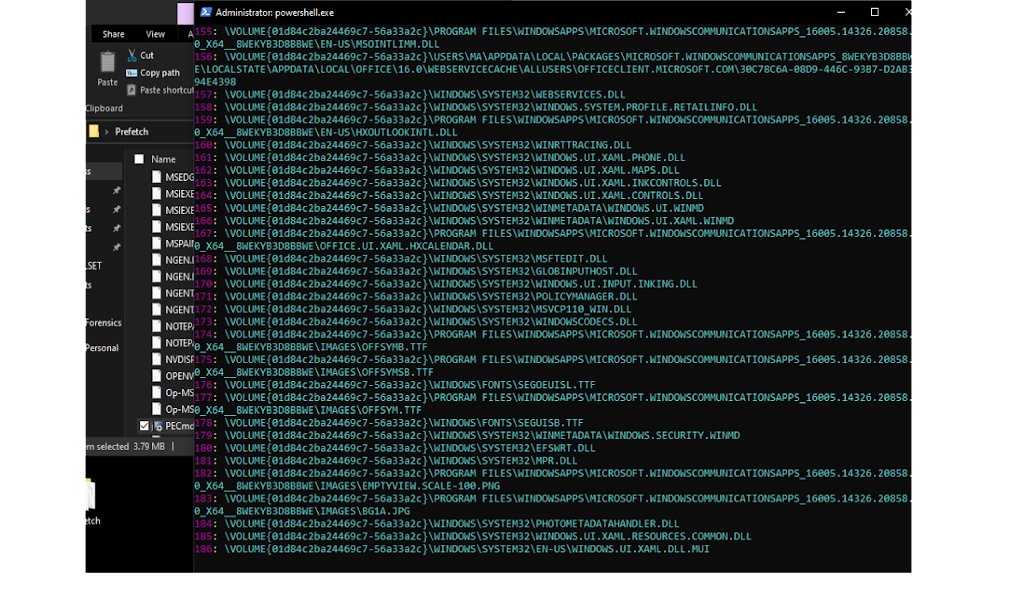
Task: Click the Copy path icon
Action: (x=132, y=72)
